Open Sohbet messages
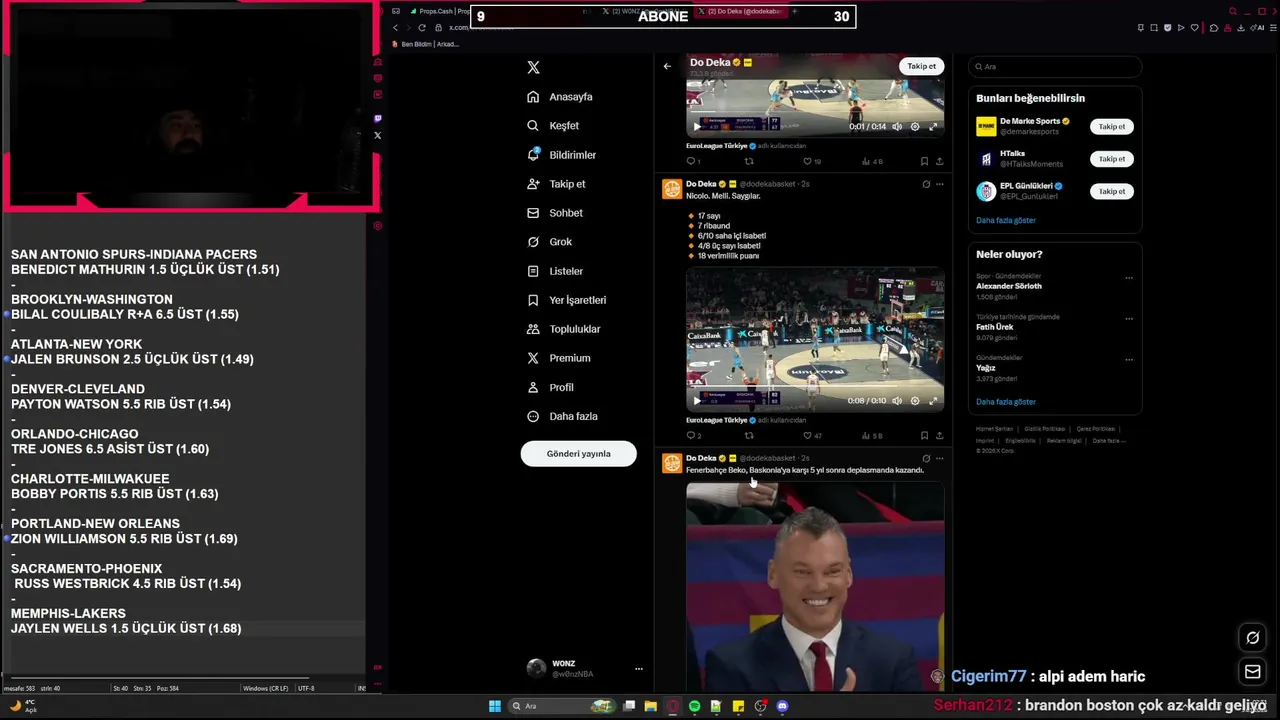 [555, 213]
